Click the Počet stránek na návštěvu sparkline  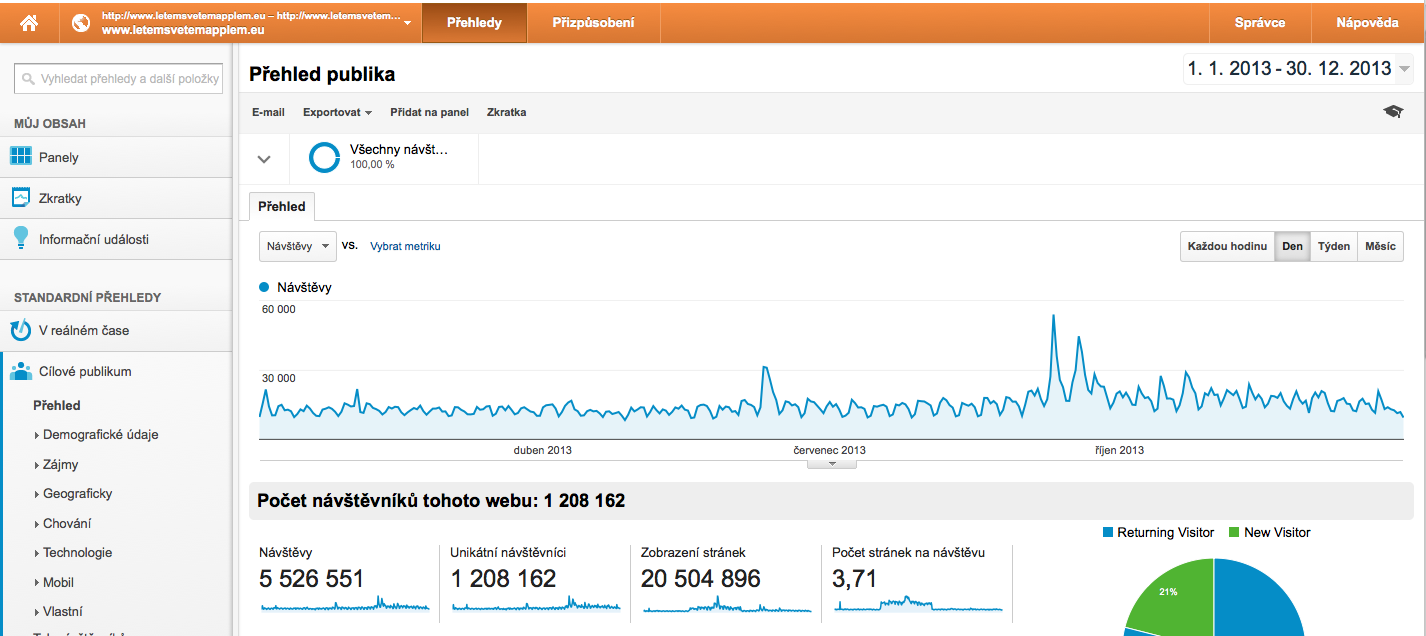[918, 604]
